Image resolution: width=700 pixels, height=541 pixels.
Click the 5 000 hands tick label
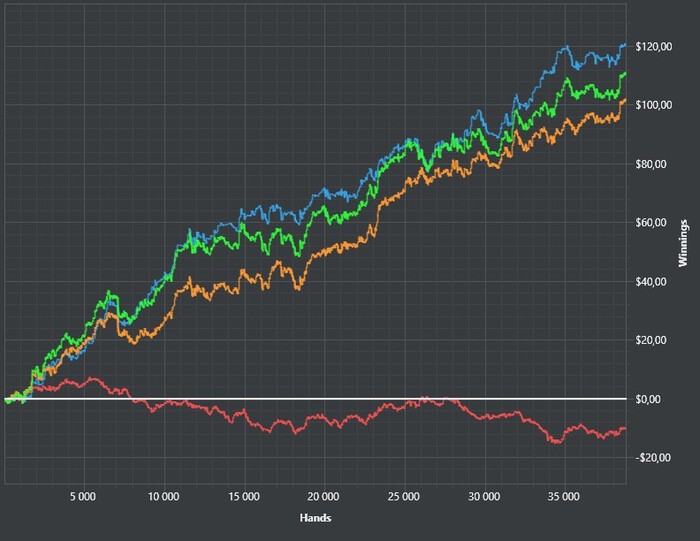83,496
